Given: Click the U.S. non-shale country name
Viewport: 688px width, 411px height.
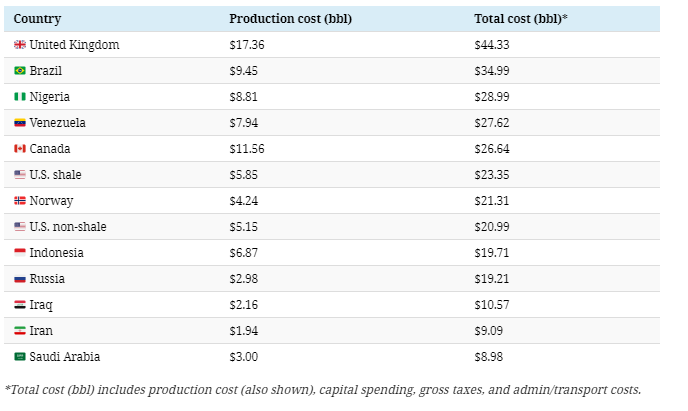Looking at the screenshot, I should pyautogui.click(x=67, y=227).
